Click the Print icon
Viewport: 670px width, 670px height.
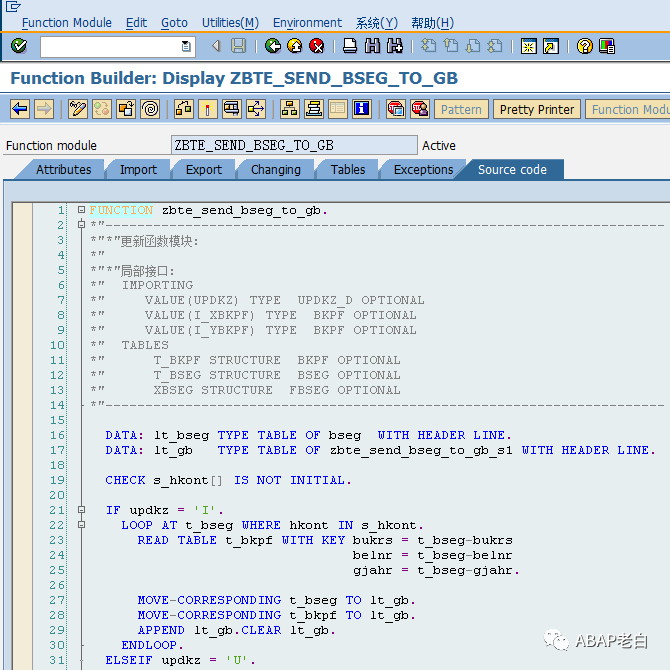coord(350,46)
